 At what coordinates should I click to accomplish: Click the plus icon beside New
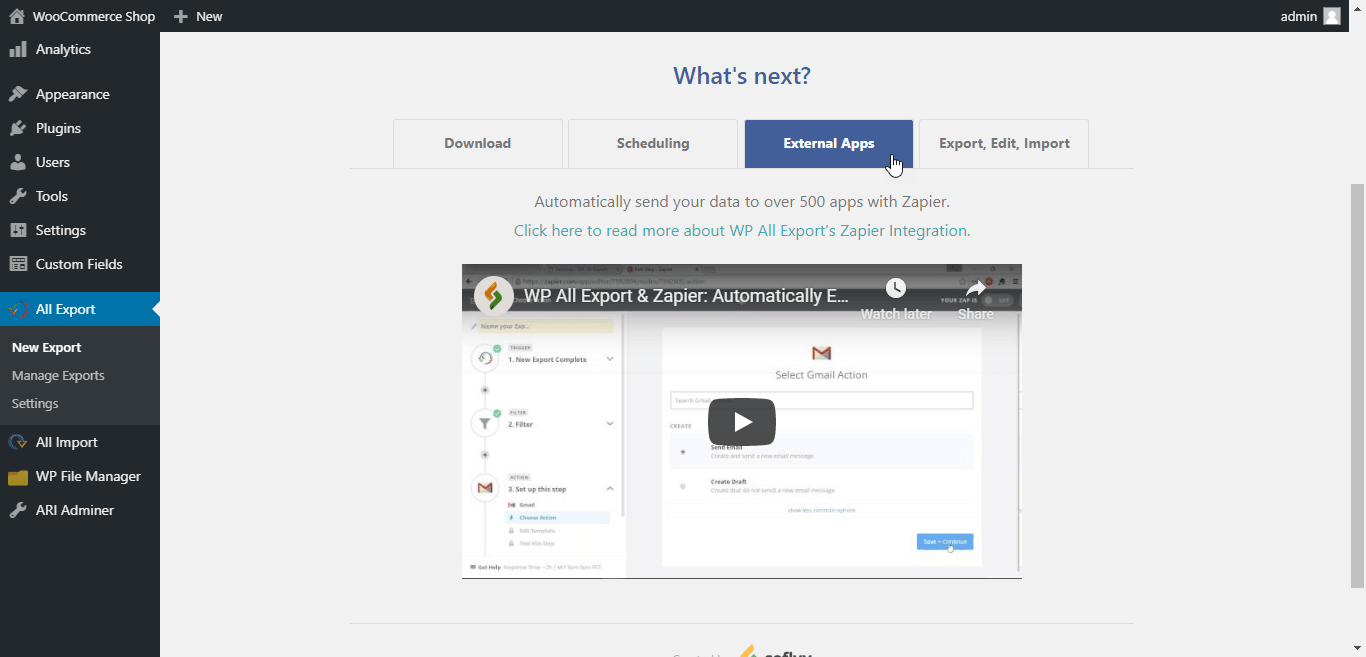180,16
